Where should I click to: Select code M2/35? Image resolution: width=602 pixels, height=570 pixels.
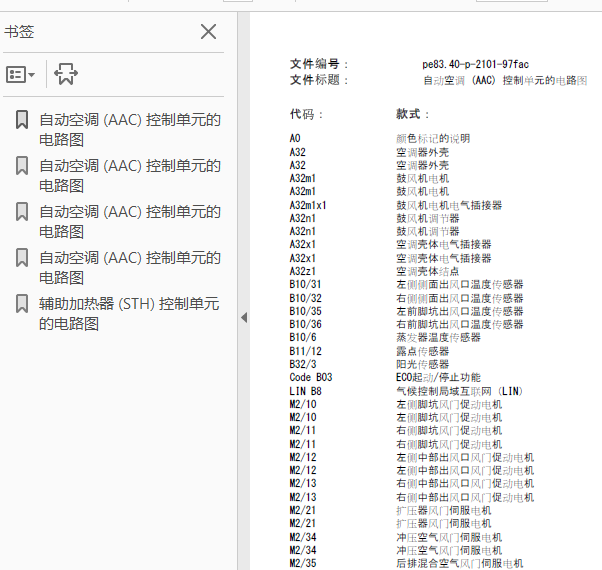(x=303, y=563)
